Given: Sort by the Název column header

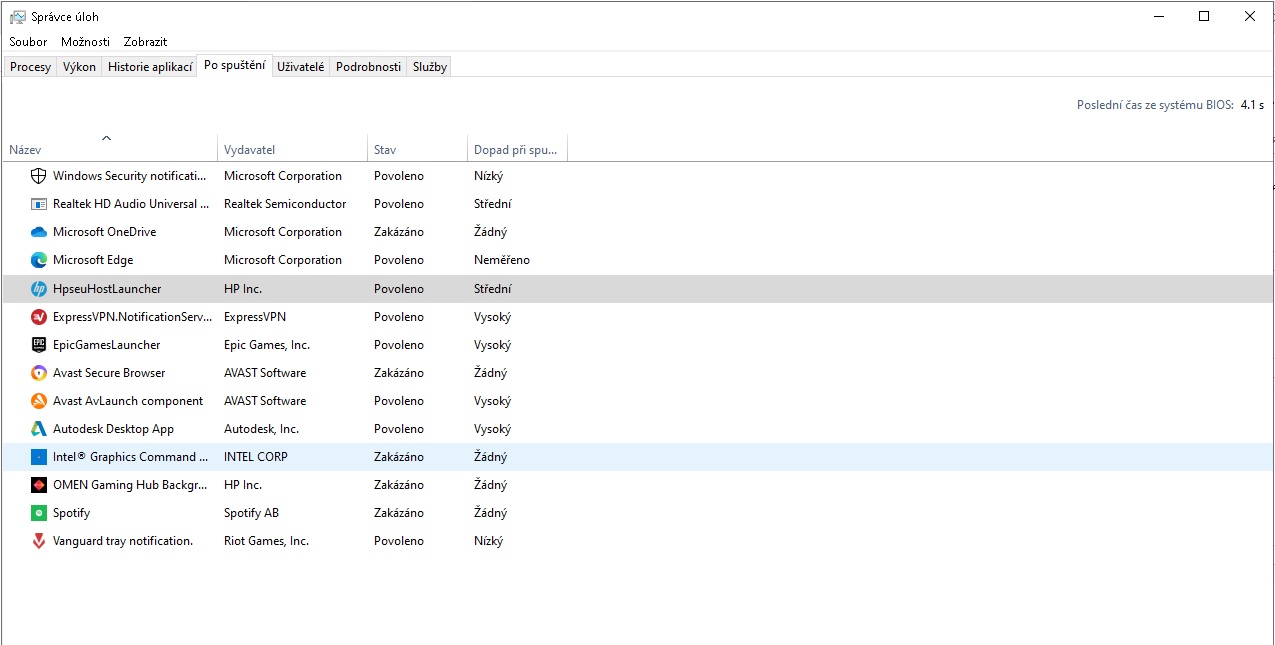Looking at the screenshot, I should 25,150.
